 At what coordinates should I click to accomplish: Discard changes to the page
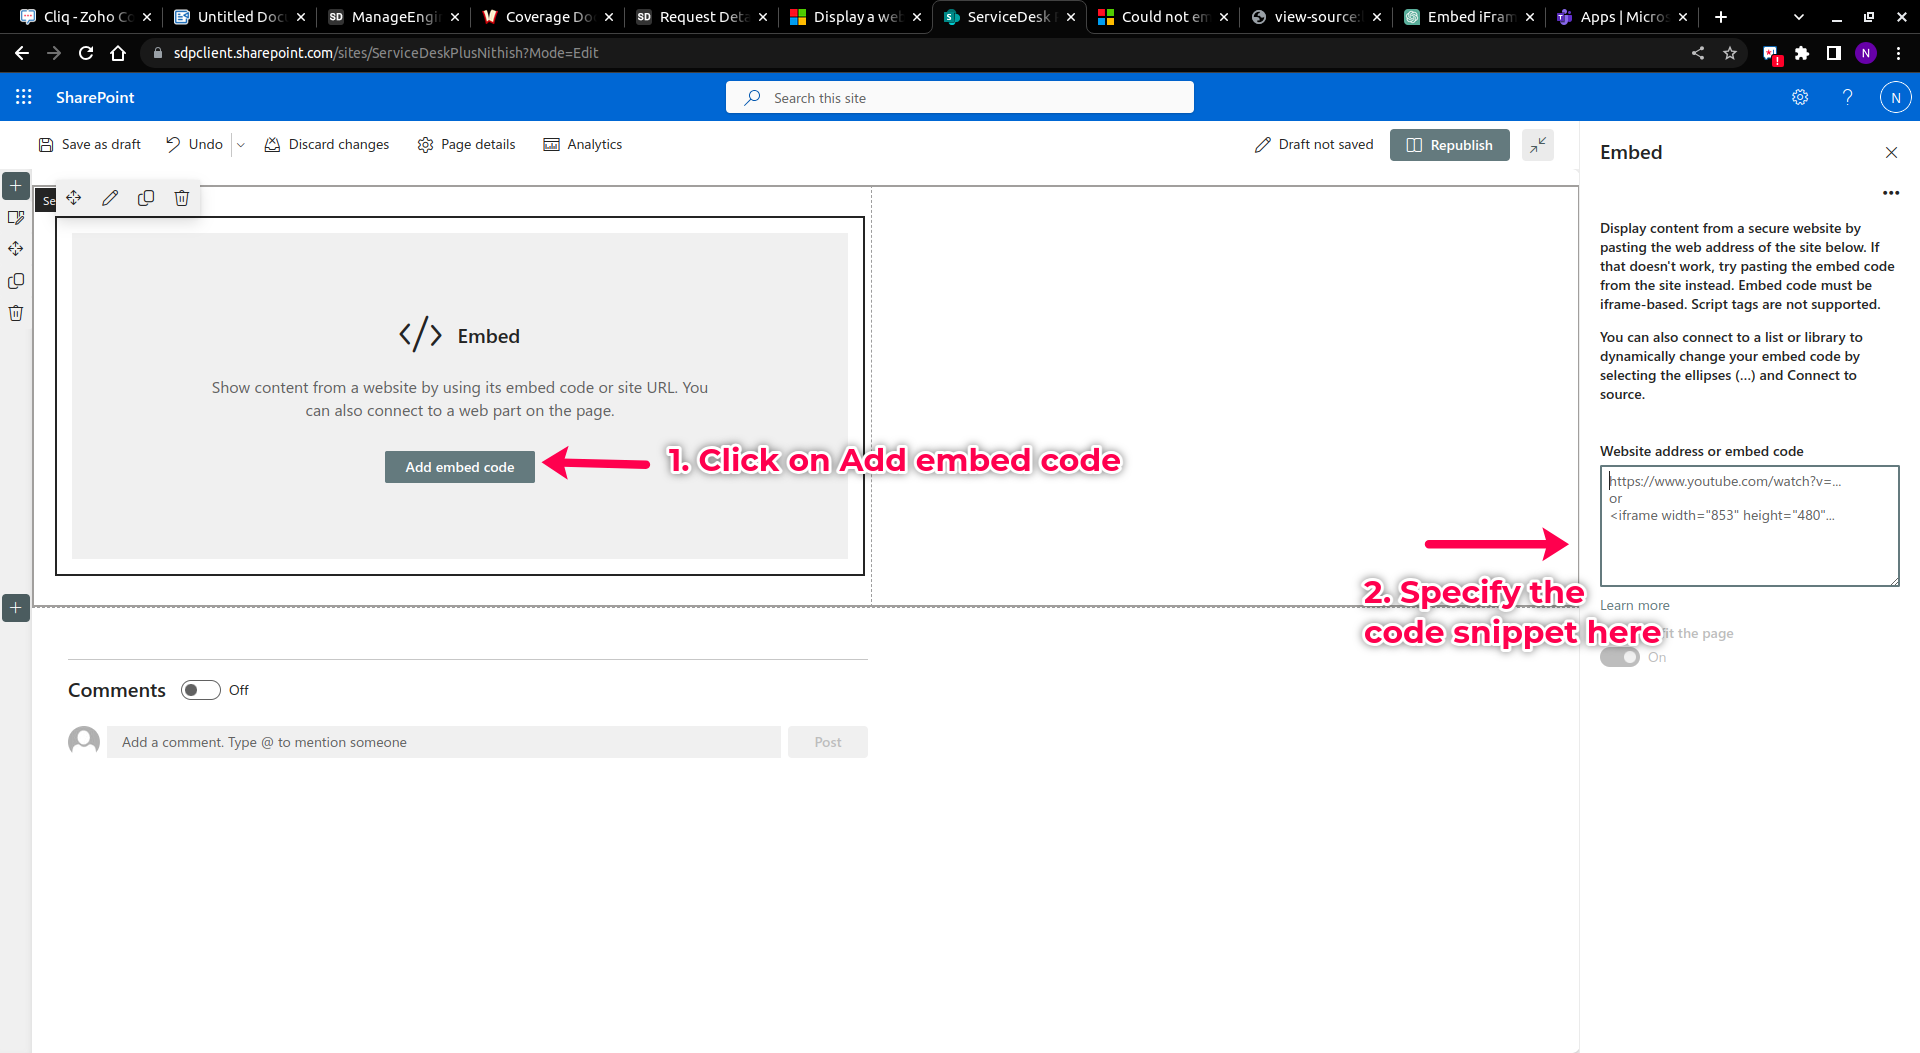coord(327,145)
